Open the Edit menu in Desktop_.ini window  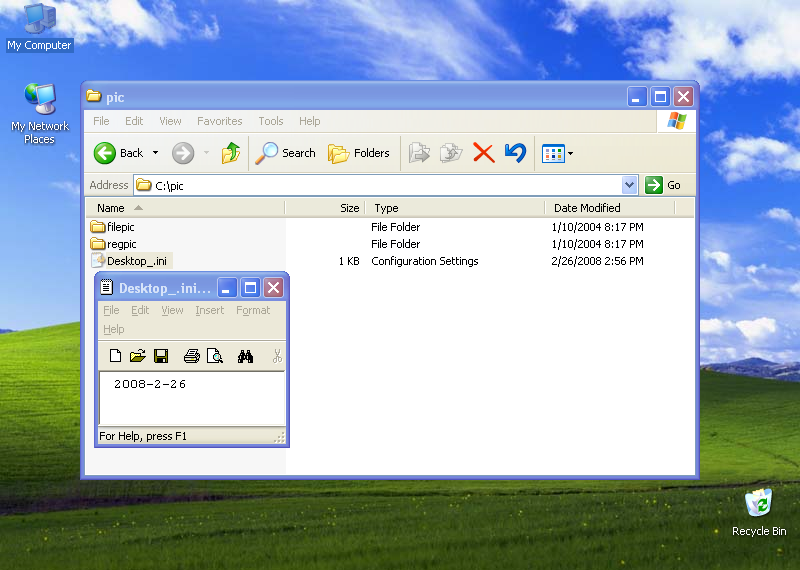click(x=140, y=310)
